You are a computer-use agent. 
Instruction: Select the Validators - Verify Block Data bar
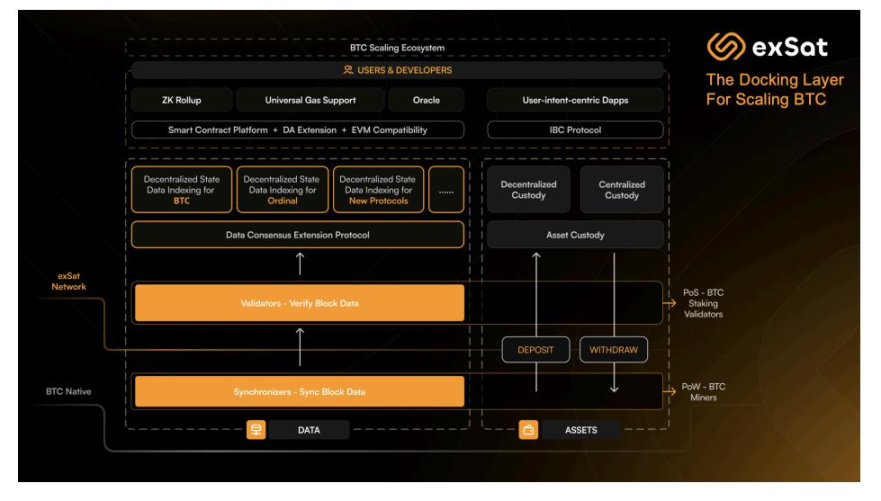pyautogui.click(x=299, y=303)
